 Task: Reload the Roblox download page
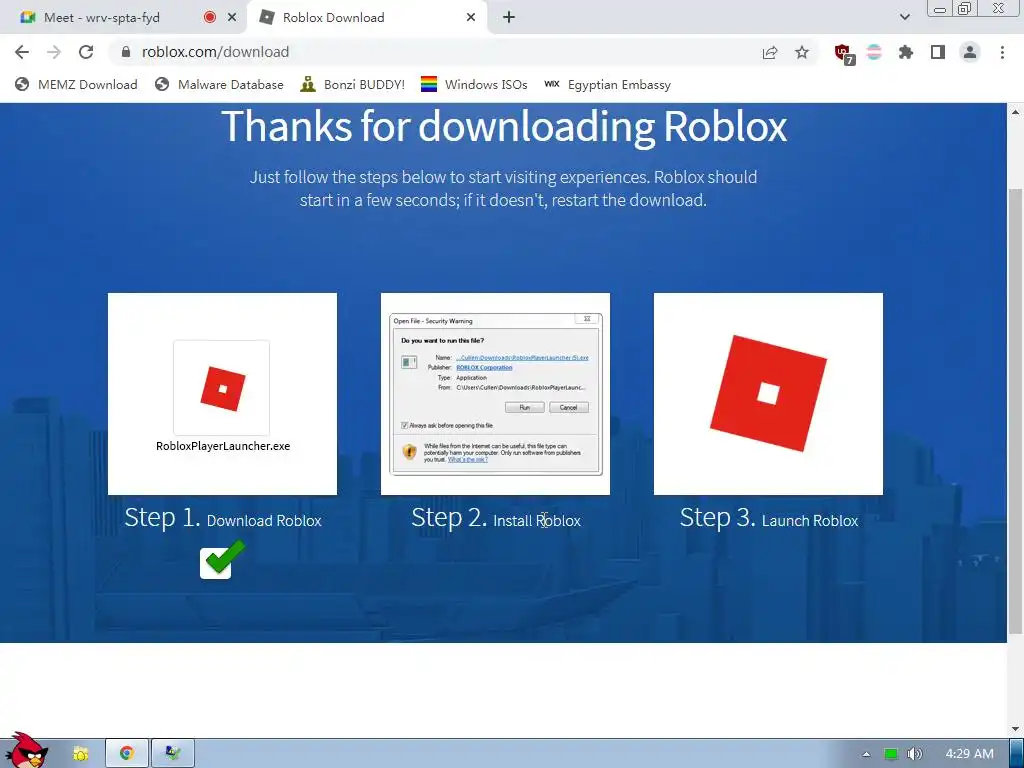pyautogui.click(x=86, y=52)
